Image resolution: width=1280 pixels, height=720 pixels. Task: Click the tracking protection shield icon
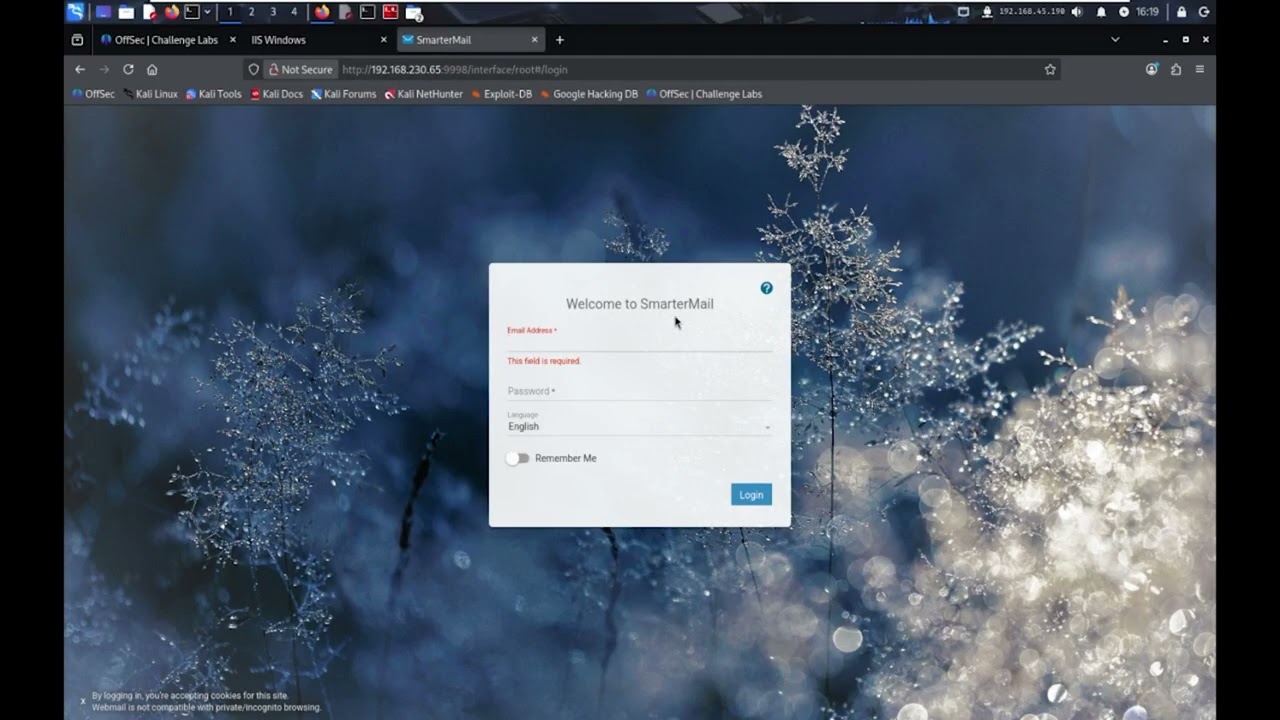click(x=254, y=70)
